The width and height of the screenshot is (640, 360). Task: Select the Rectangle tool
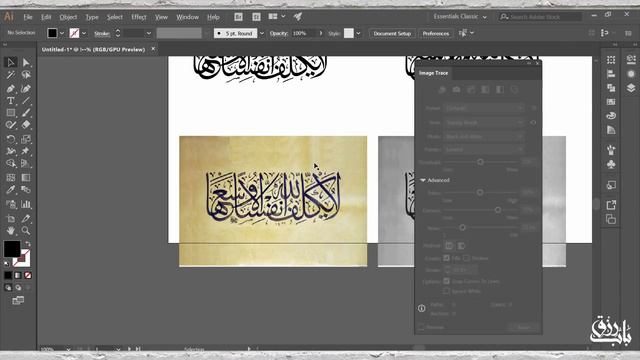pyautogui.click(x=11, y=113)
